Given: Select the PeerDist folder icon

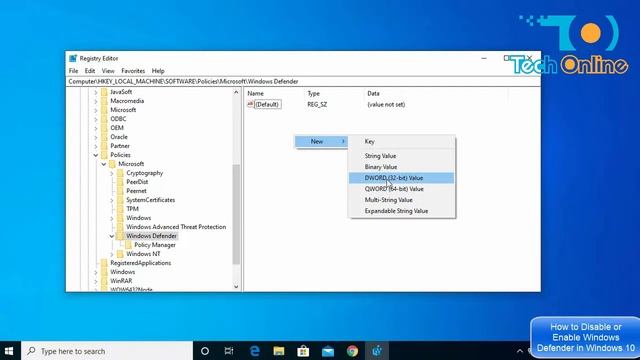Looking at the screenshot, I should (x=120, y=182).
